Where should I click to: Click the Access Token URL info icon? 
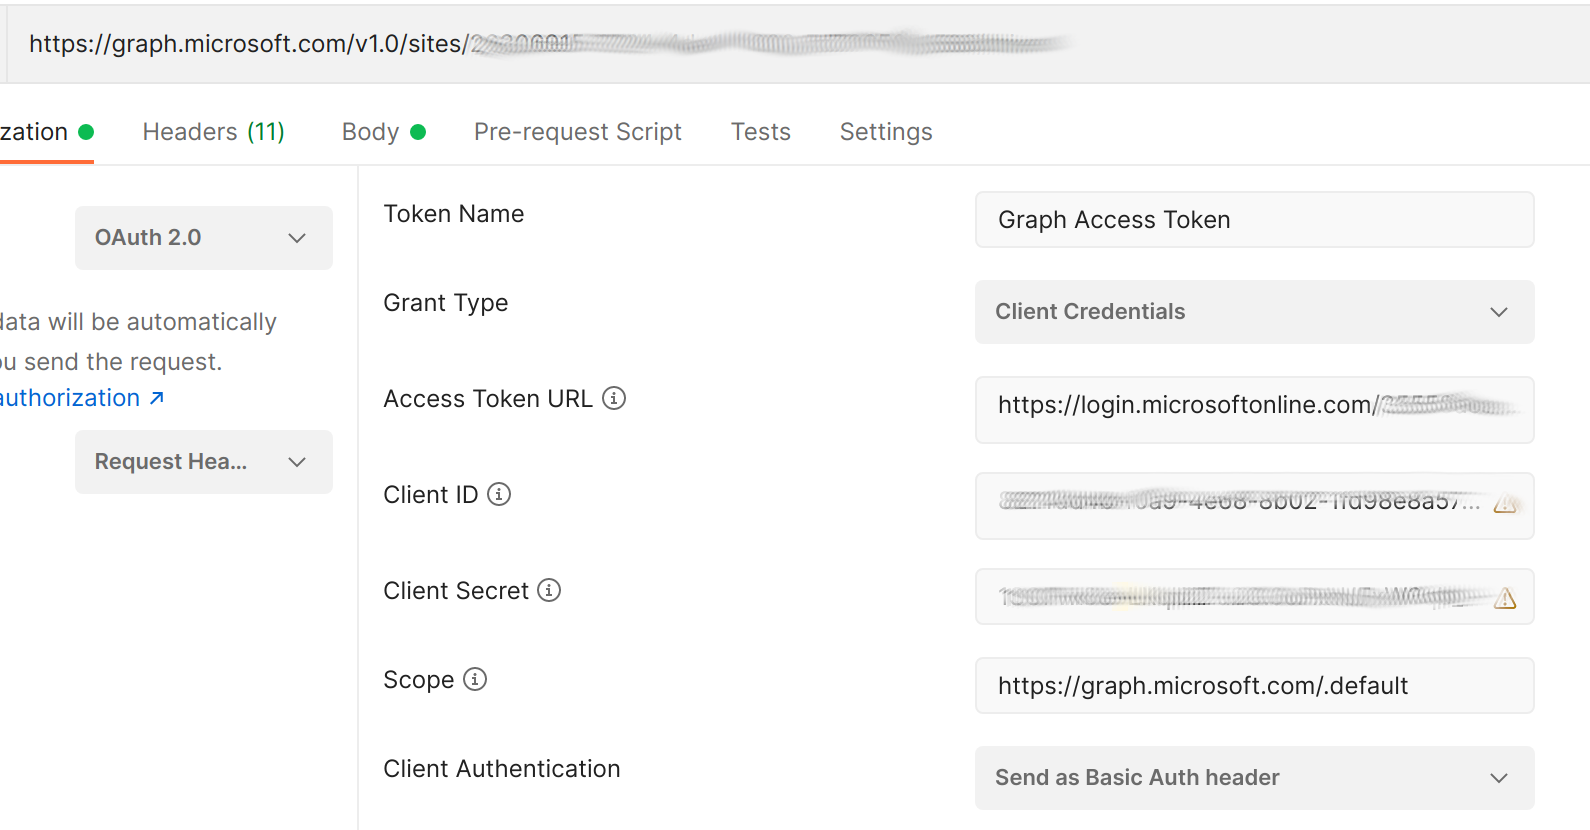[x=614, y=398]
